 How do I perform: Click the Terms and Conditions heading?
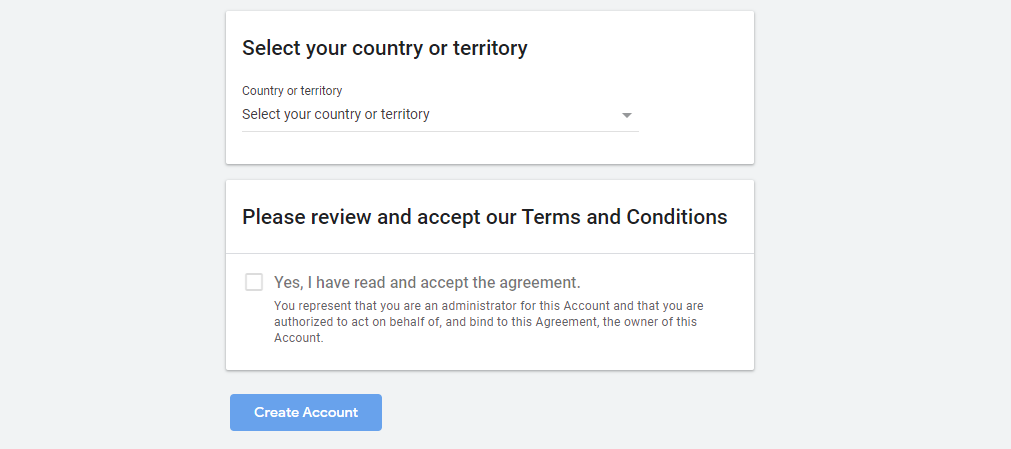point(484,217)
